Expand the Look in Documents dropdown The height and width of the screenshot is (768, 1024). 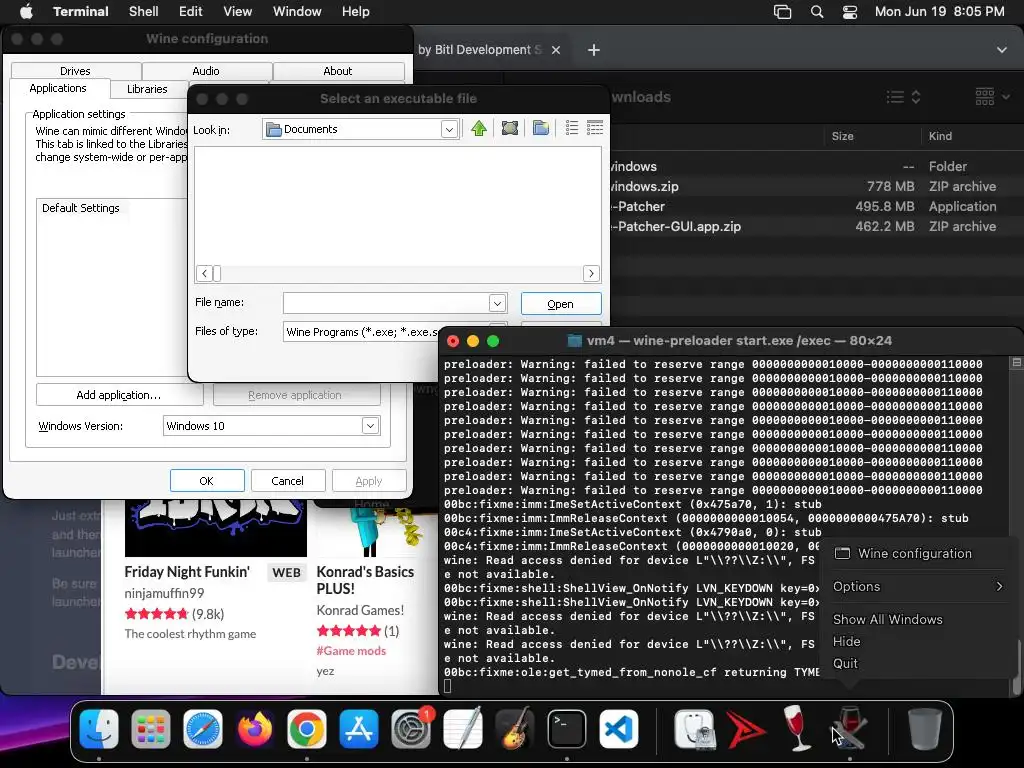coord(449,129)
